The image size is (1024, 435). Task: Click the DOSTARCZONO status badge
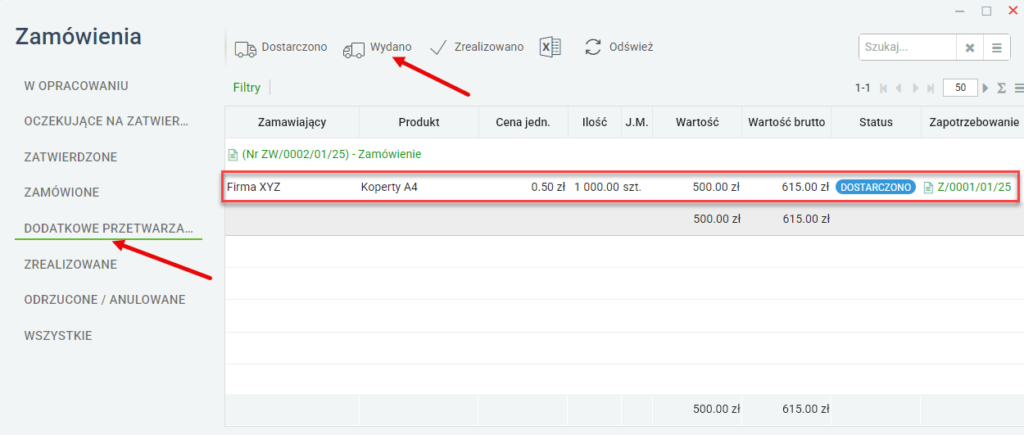click(x=876, y=187)
